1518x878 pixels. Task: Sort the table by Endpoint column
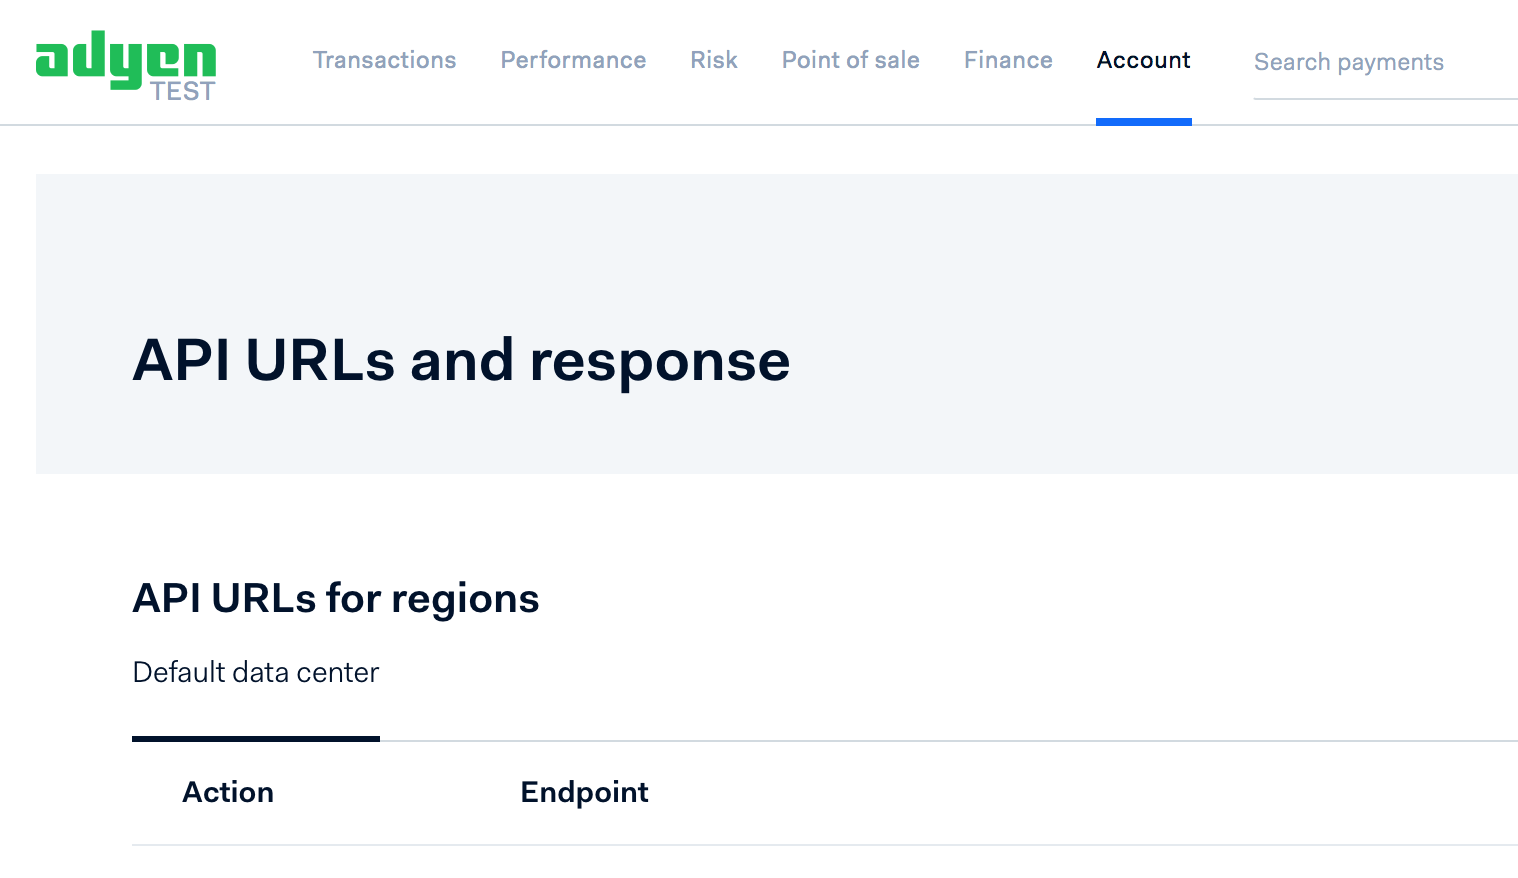(x=584, y=791)
